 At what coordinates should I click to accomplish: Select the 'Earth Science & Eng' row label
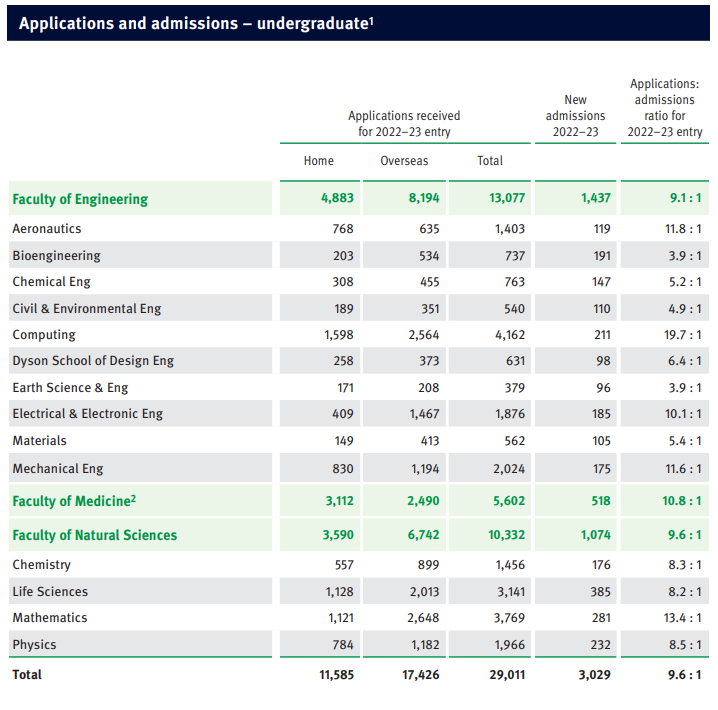[x=70, y=388]
